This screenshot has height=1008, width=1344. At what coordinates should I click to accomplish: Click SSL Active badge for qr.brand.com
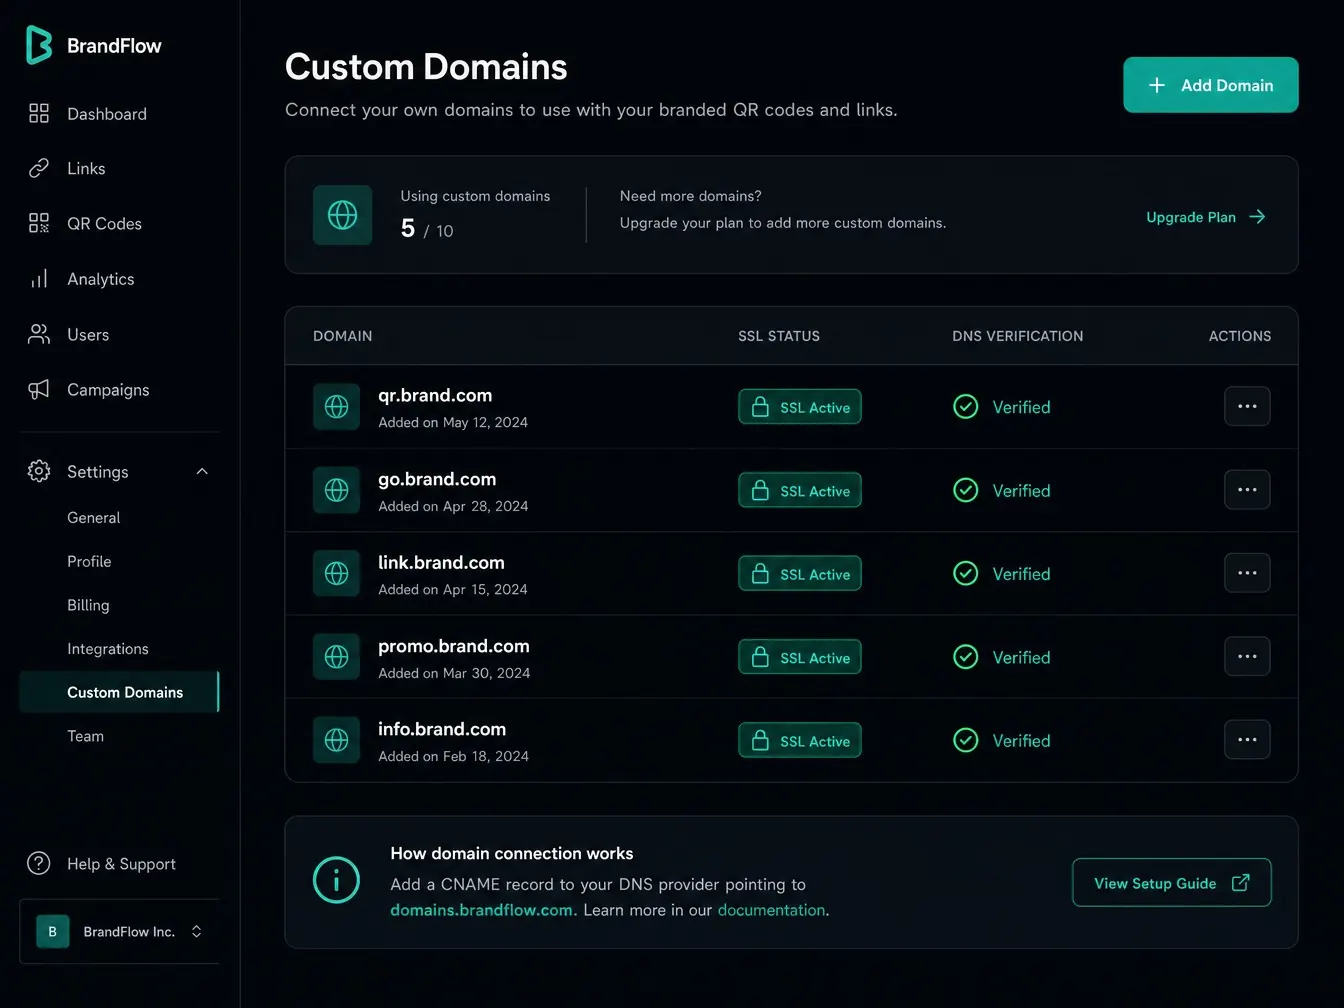(x=800, y=407)
